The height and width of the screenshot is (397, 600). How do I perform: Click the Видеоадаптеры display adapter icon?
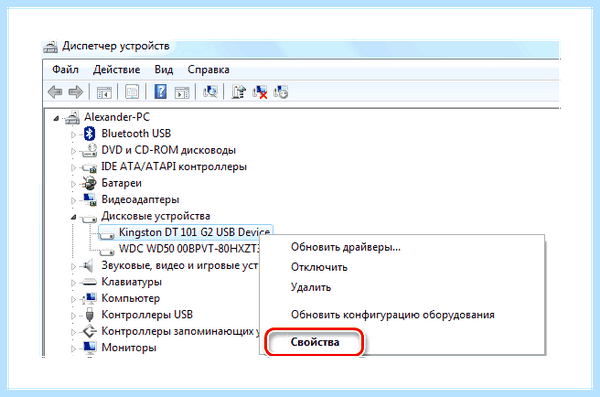pos(90,199)
